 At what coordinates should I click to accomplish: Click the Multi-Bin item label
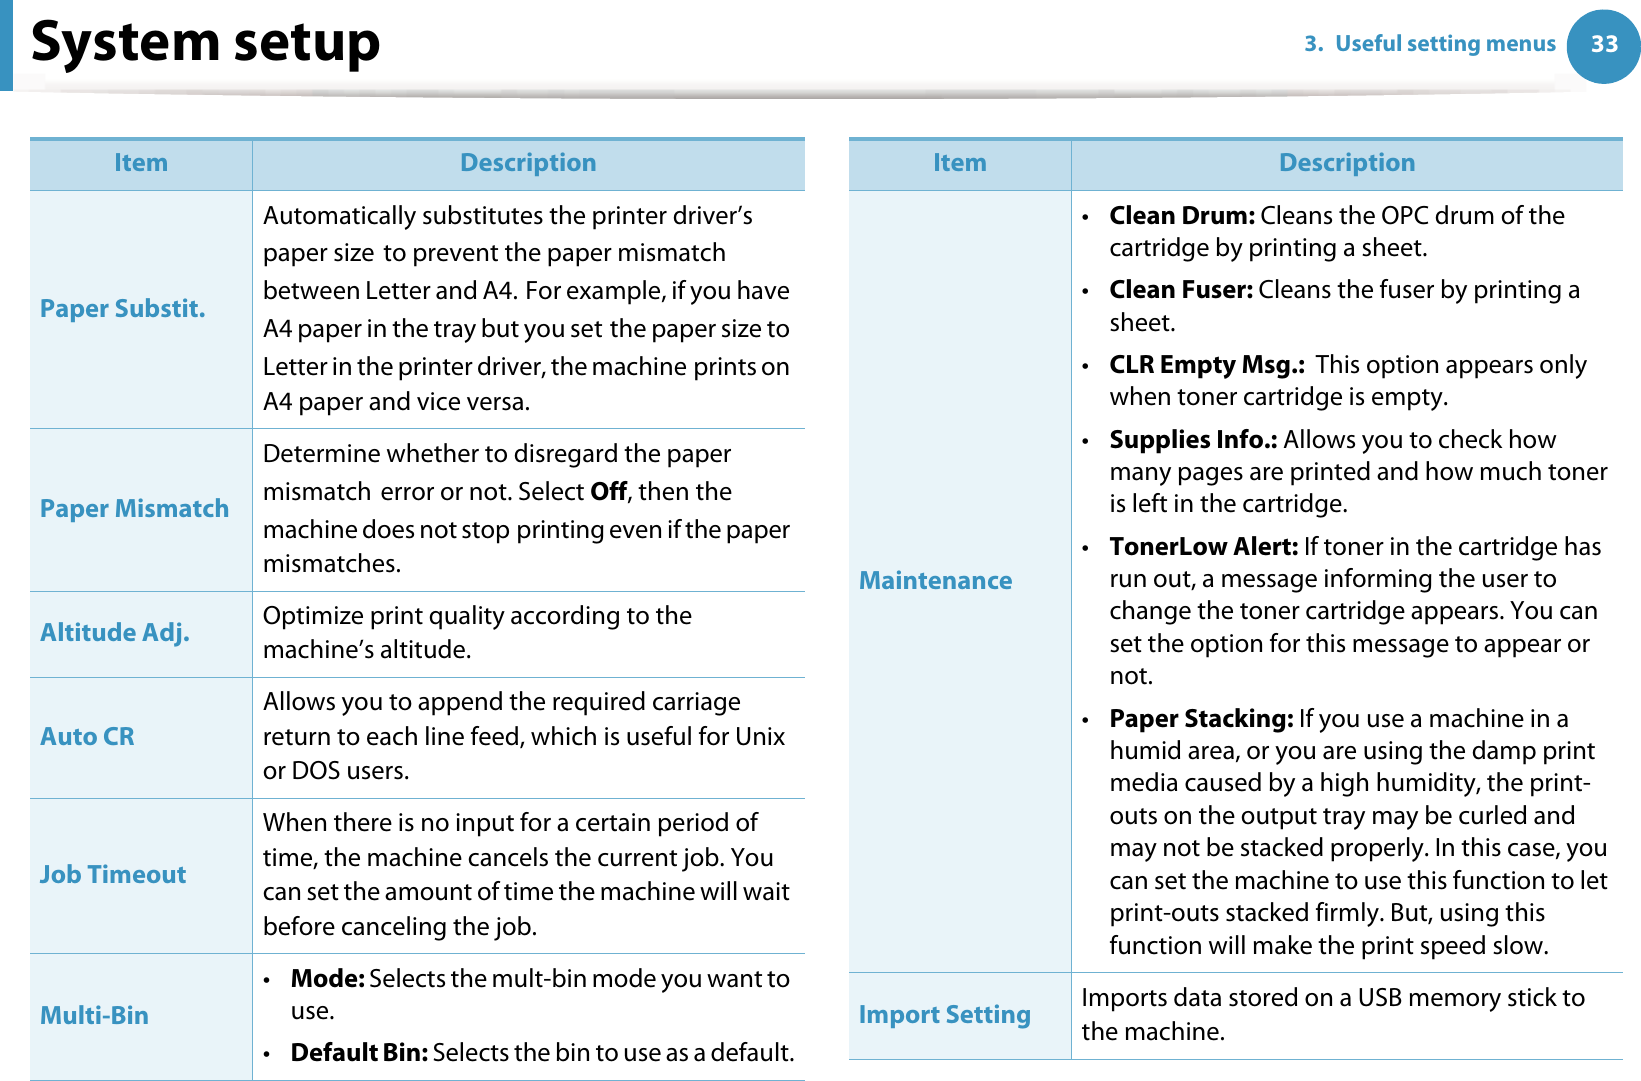(94, 1016)
